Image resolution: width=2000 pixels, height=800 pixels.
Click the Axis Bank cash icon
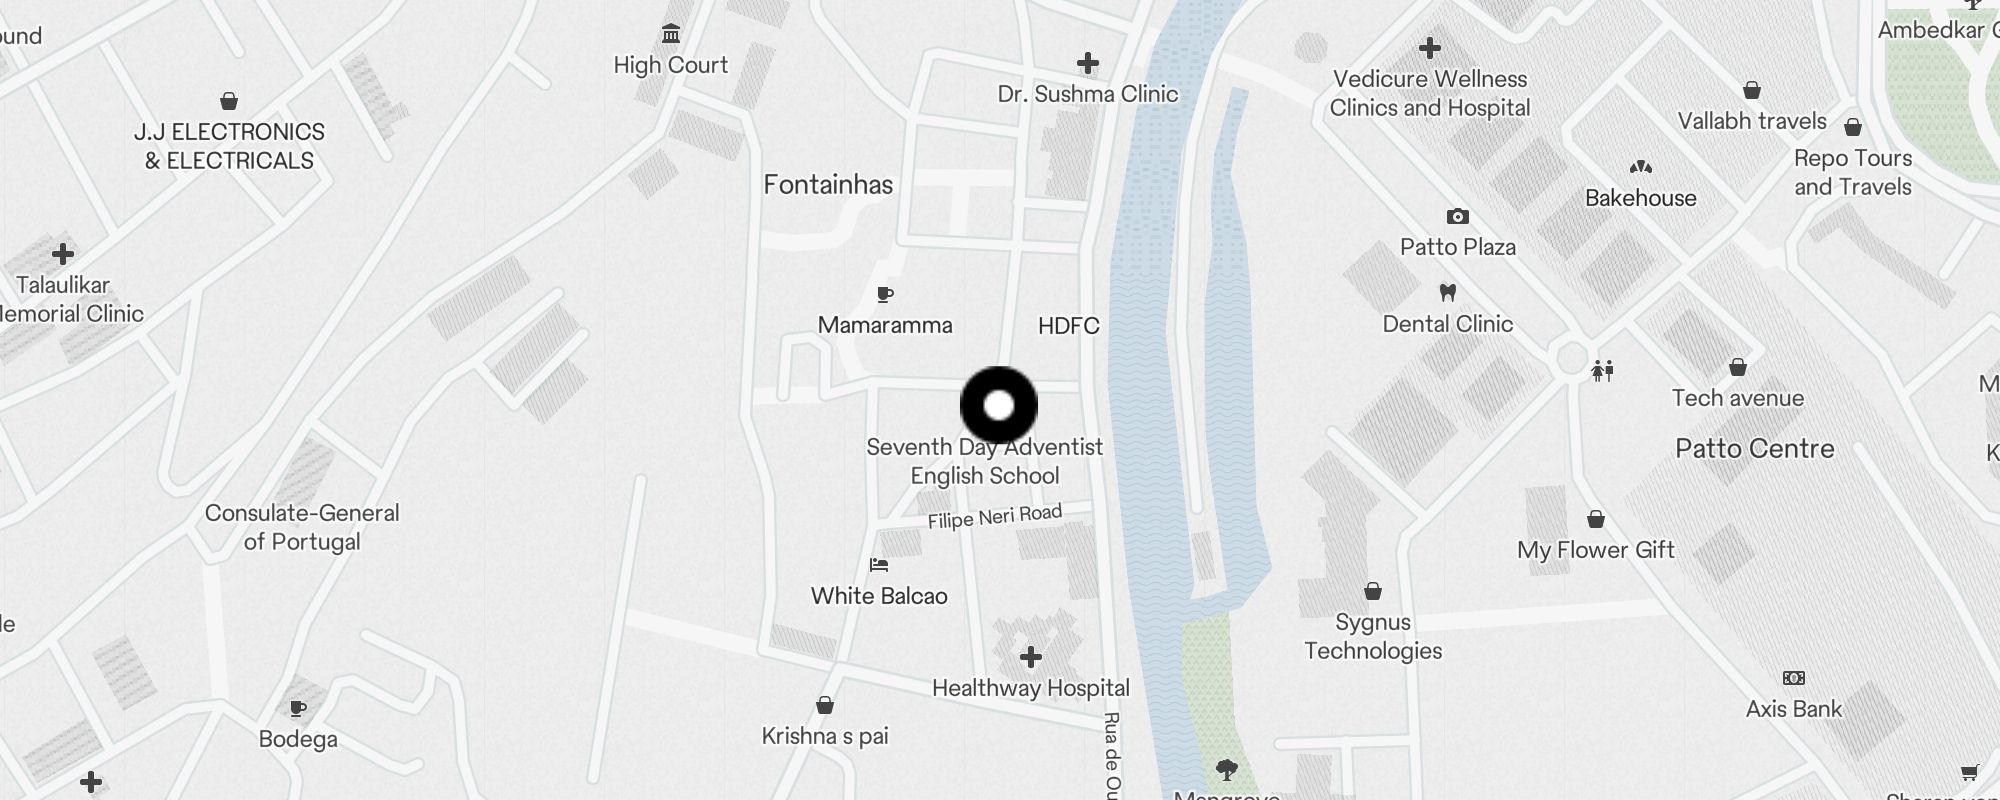(x=1794, y=678)
